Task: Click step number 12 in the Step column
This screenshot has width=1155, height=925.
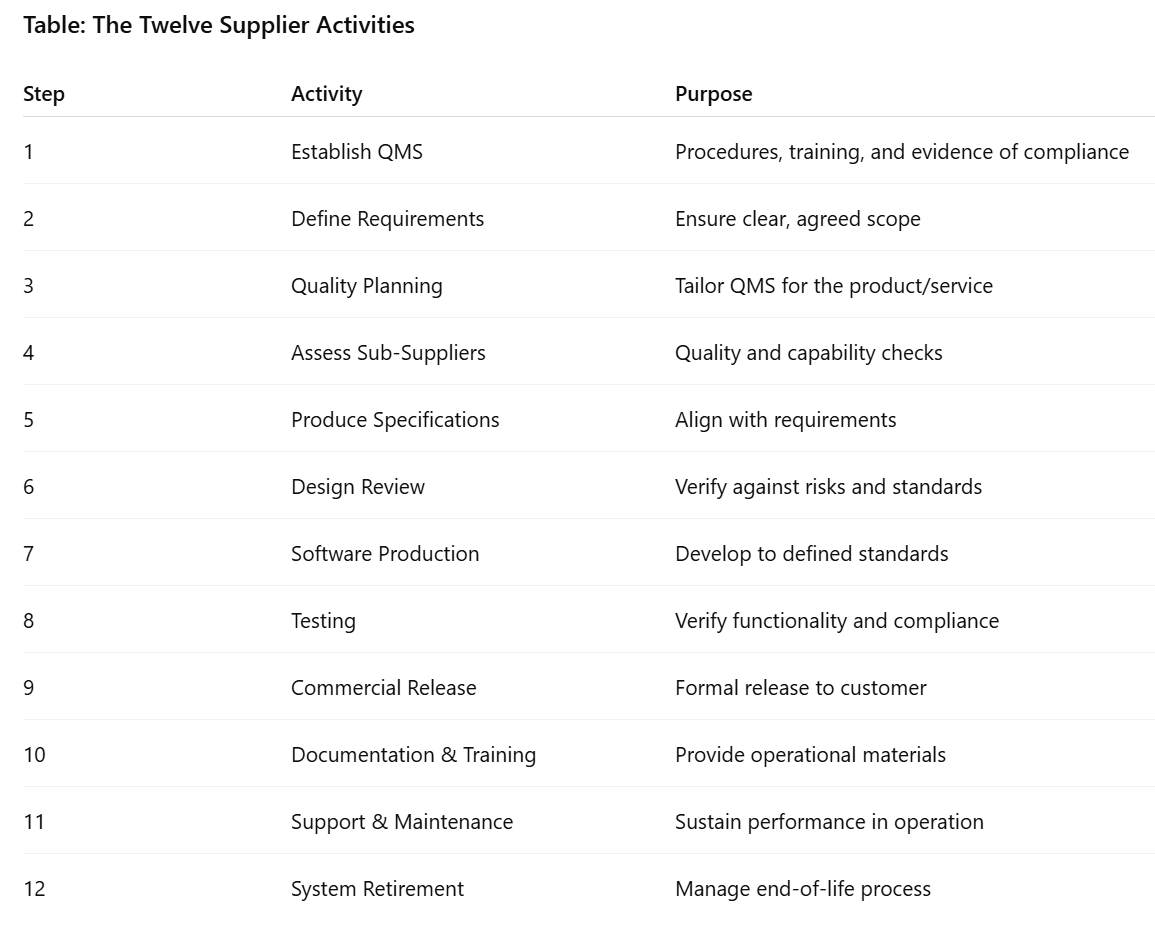Action: (34, 889)
